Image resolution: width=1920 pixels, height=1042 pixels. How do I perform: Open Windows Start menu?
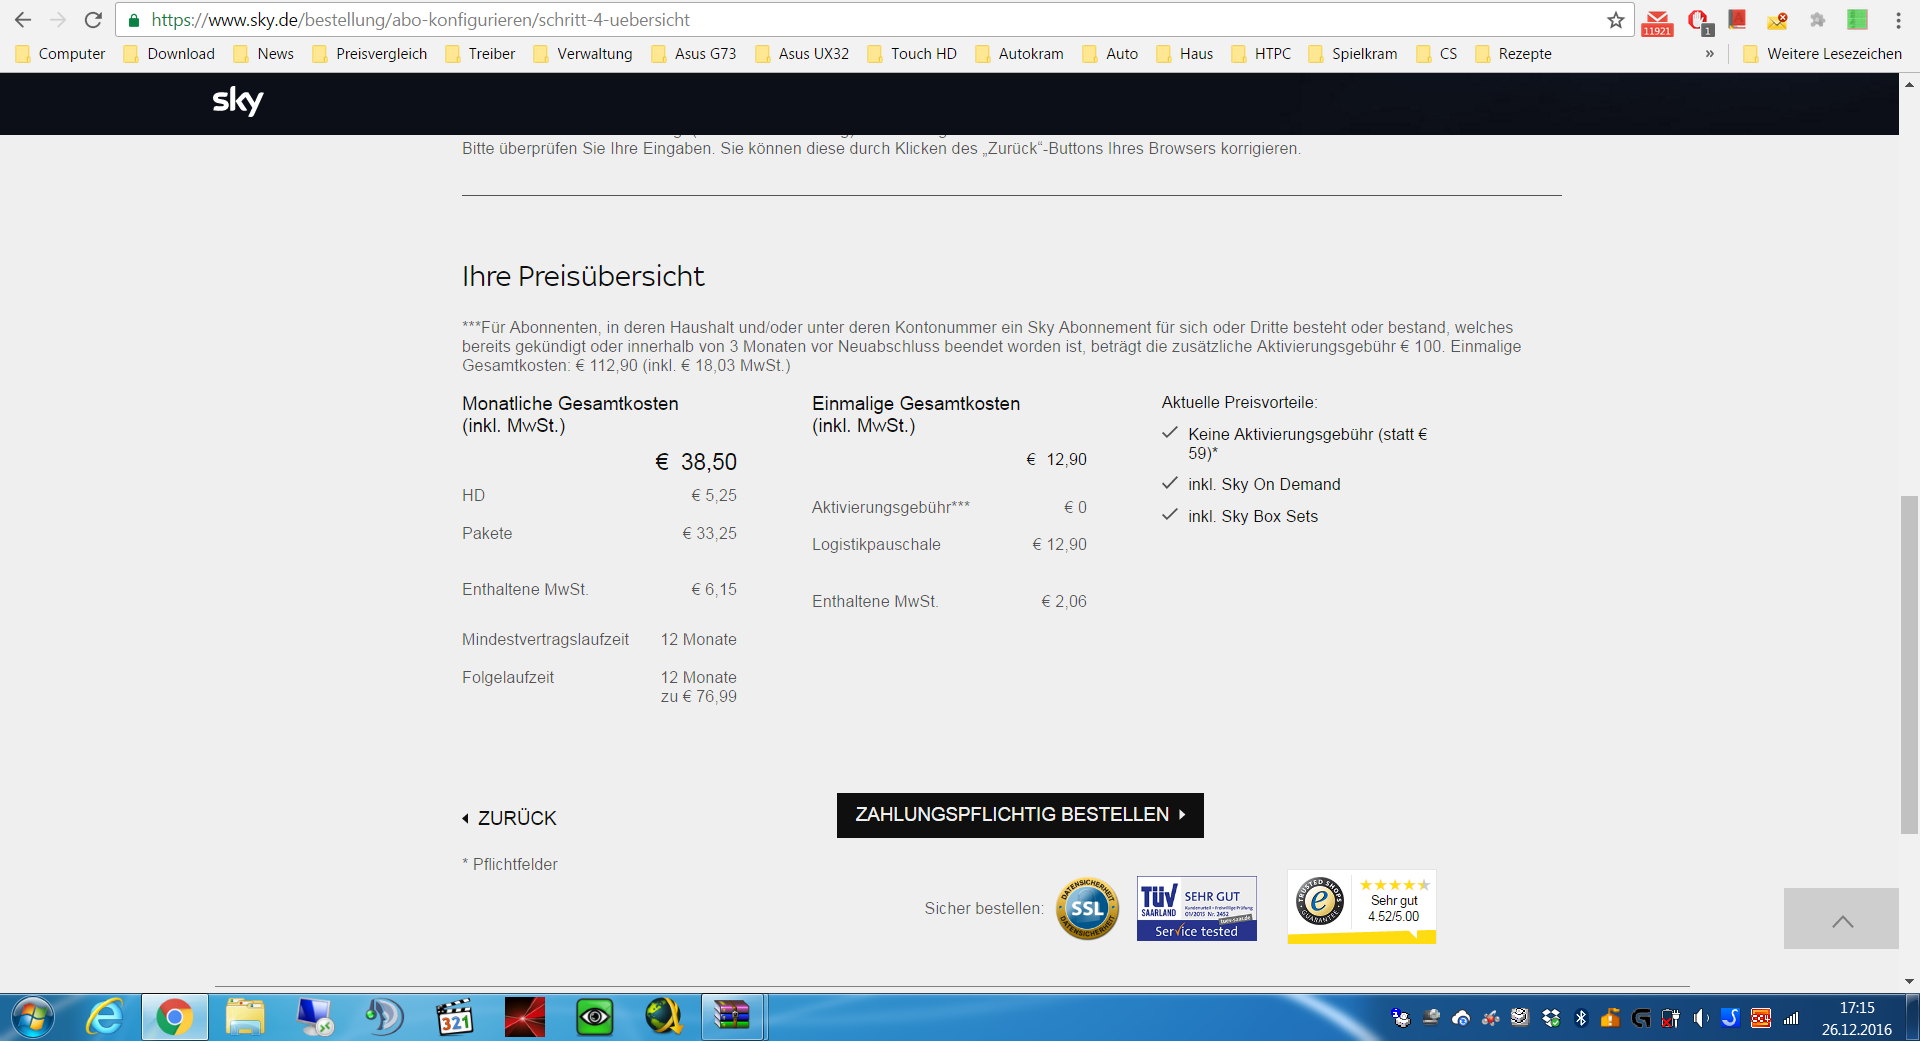click(x=33, y=1018)
